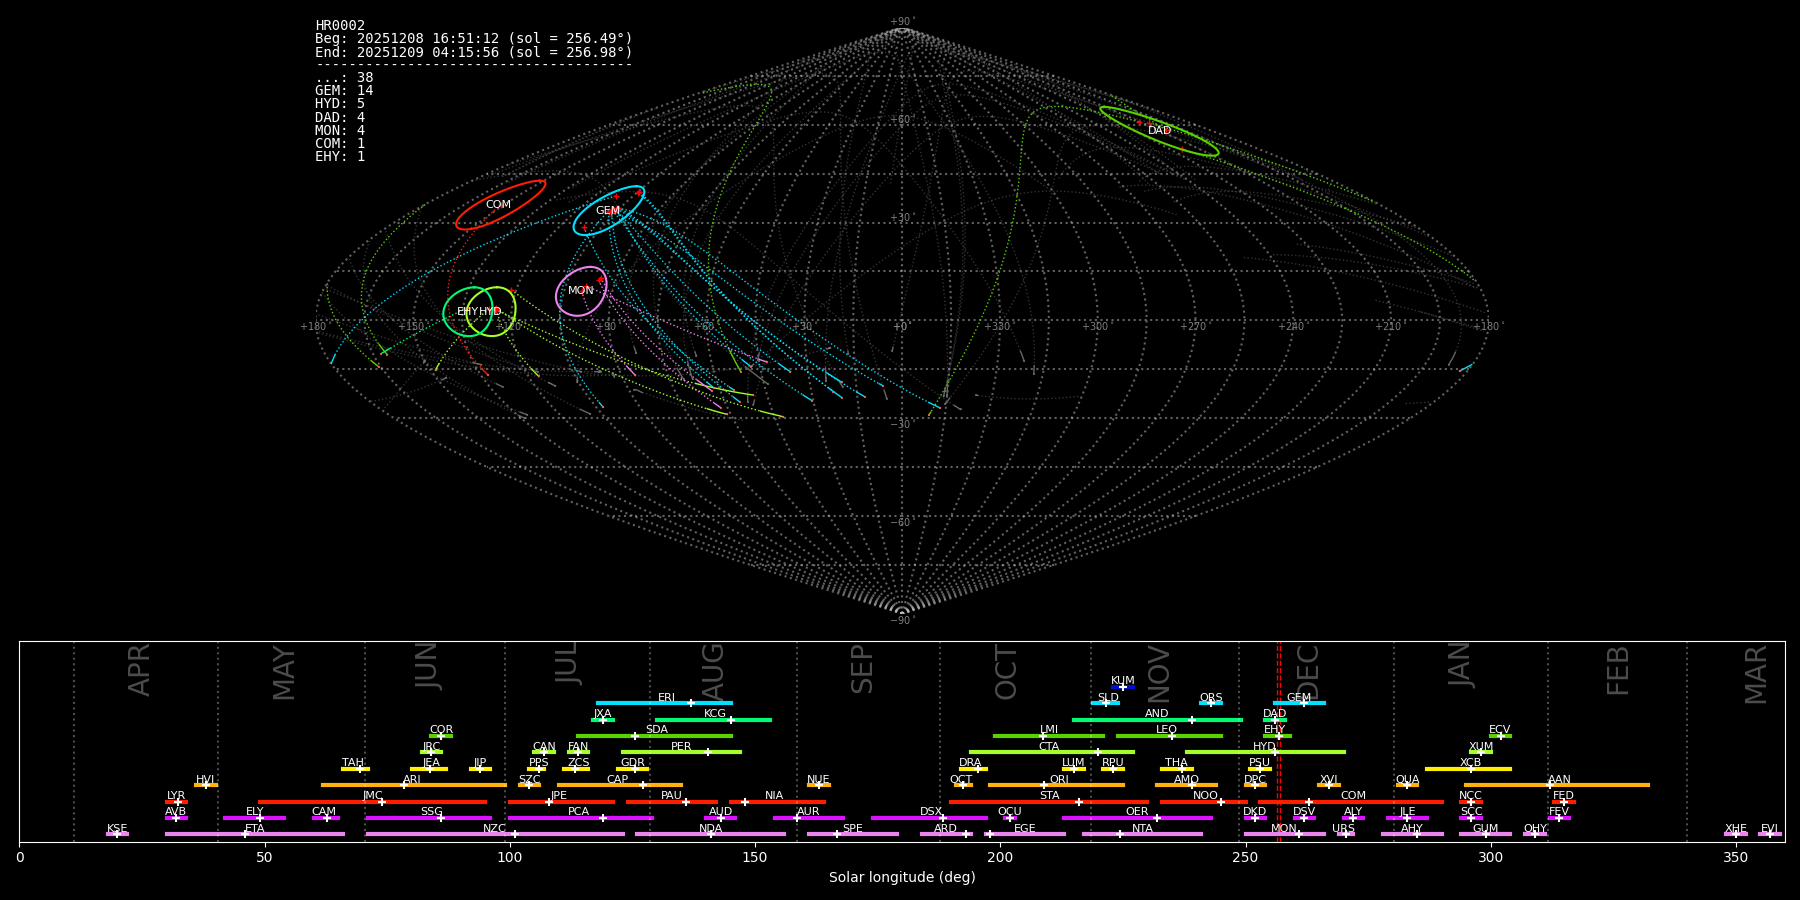
Task: Click the QUA shower bar label in timeline
Action: click(1407, 780)
